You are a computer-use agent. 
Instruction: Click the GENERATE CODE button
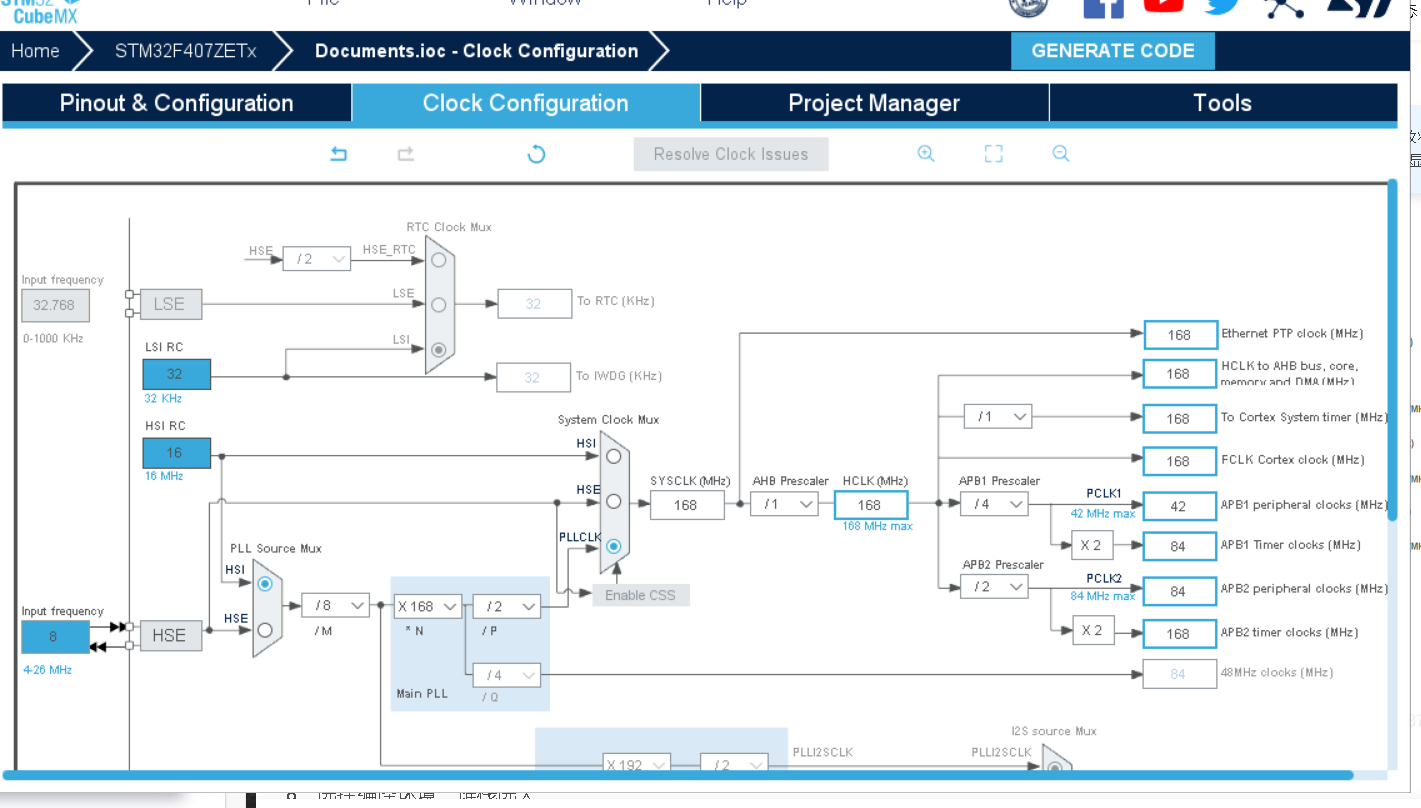tap(1113, 51)
